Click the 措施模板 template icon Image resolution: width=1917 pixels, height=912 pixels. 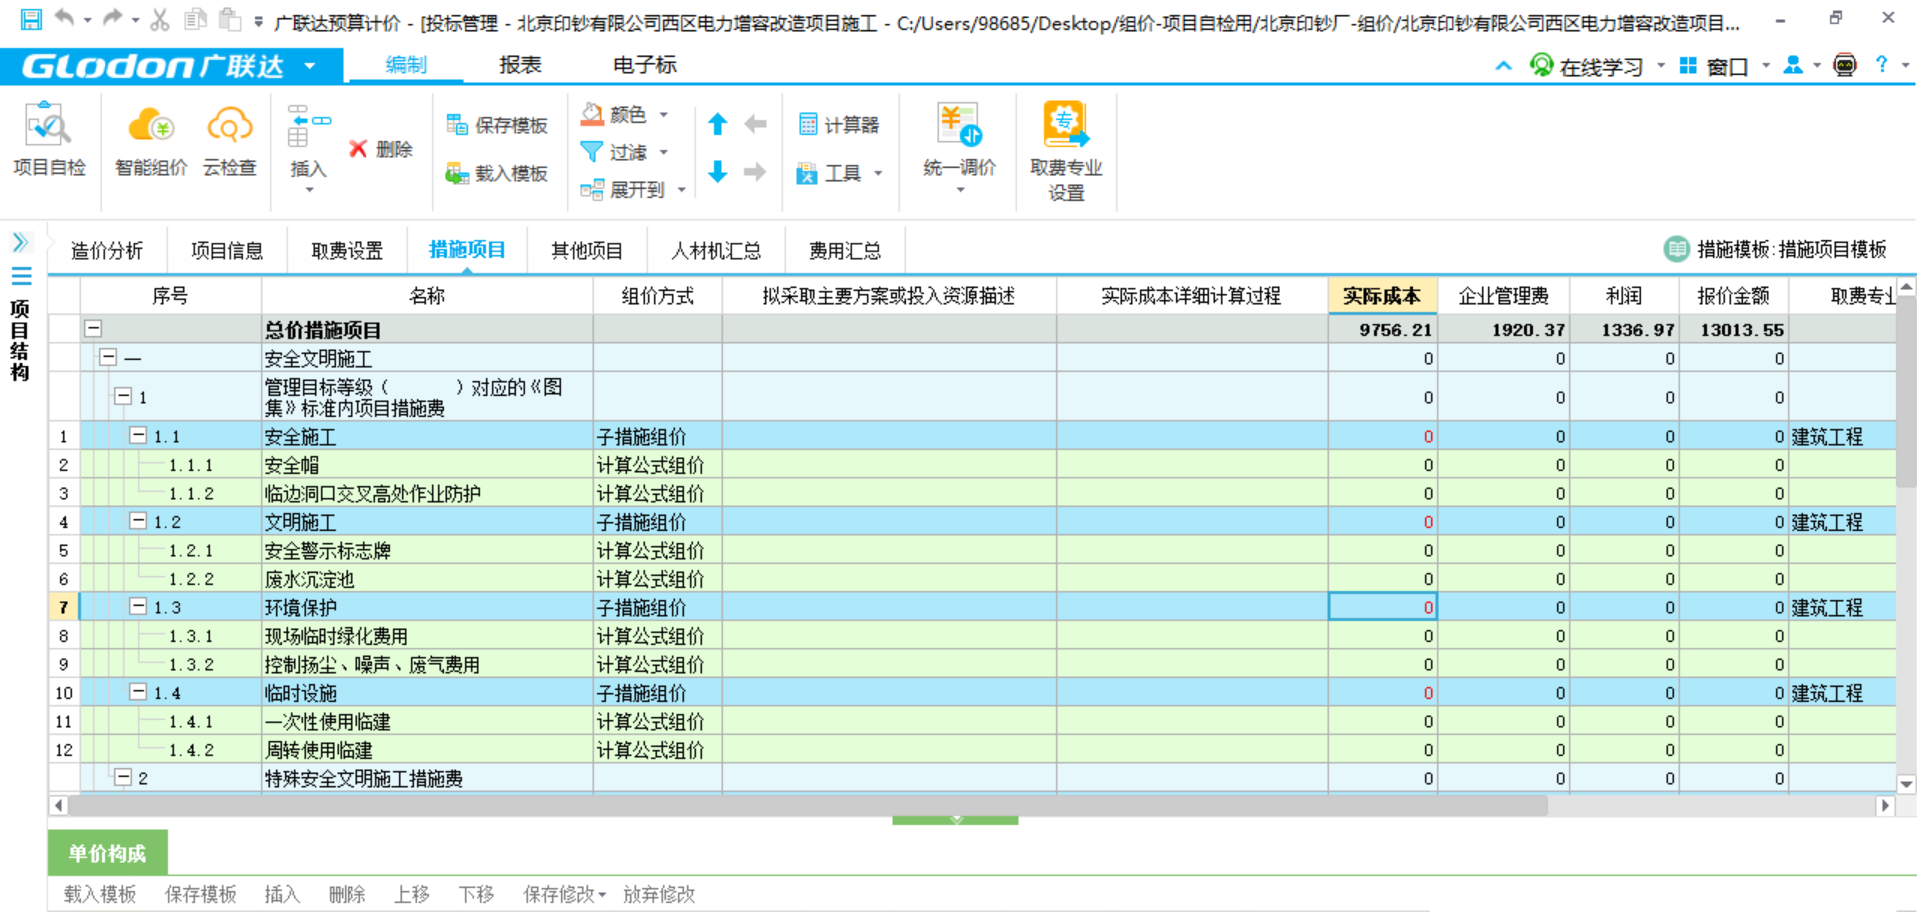pos(1676,249)
